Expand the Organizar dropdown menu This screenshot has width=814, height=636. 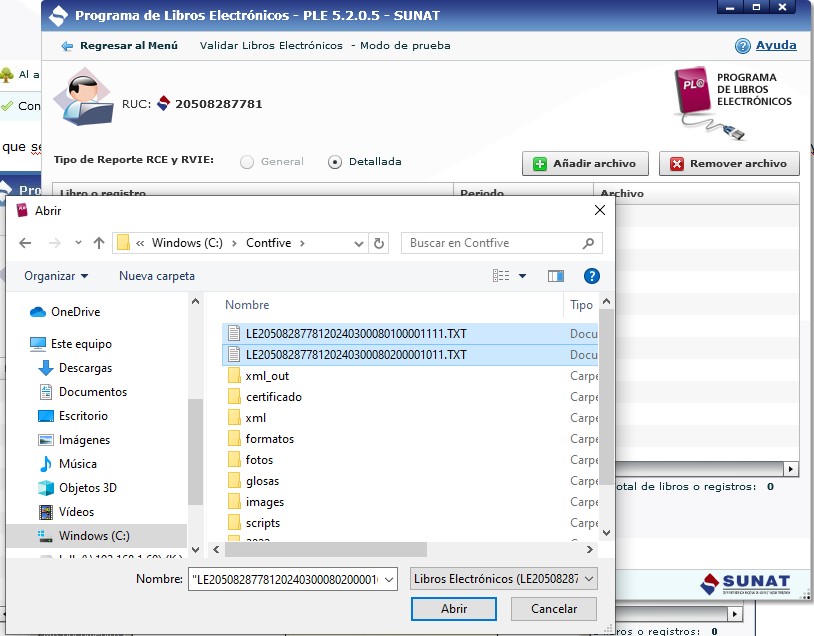56,276
